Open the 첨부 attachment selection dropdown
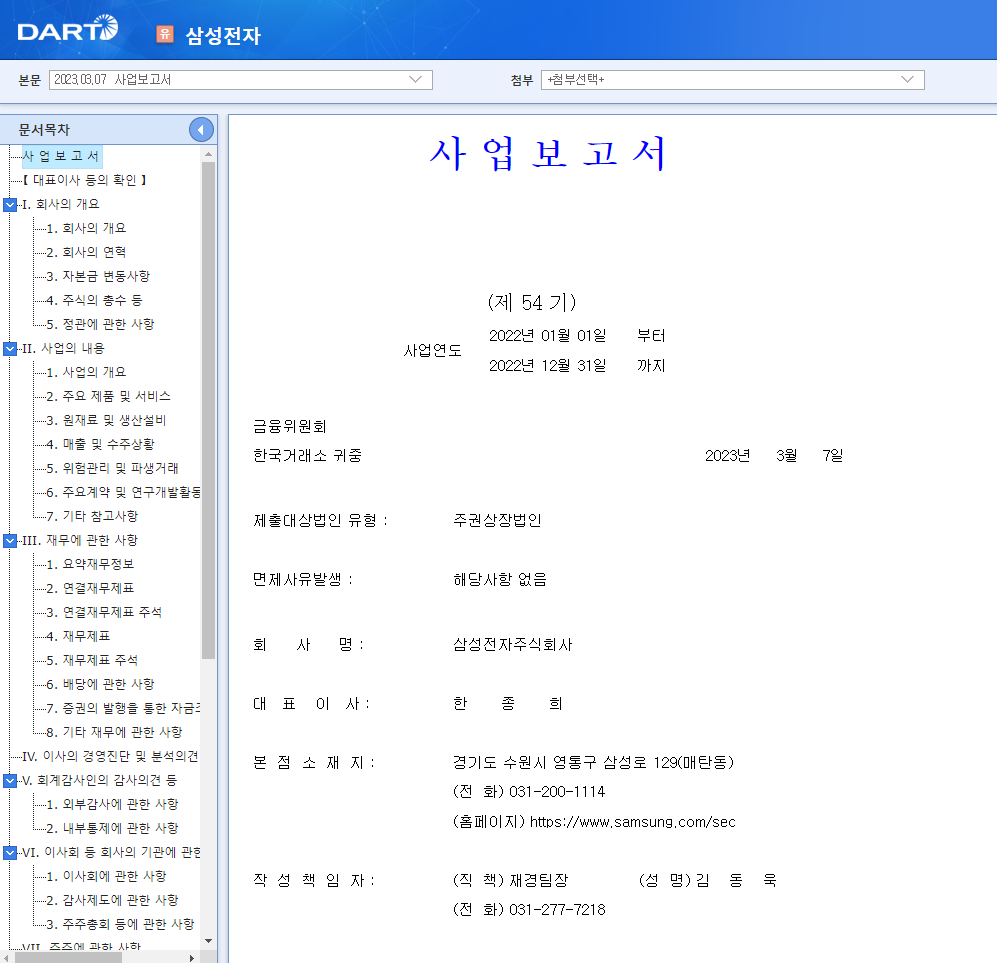This screenshot has height=963, width=997. pos(732,79)
